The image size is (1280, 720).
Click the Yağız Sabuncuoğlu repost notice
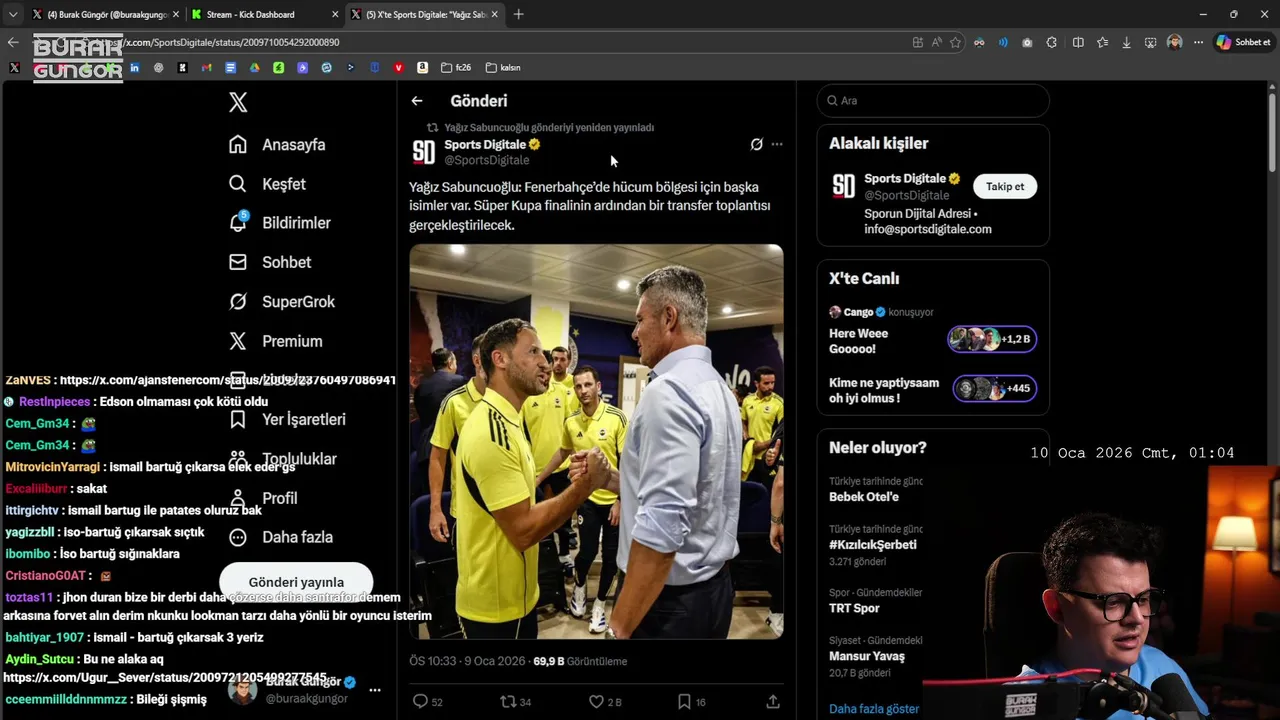click(549, 128)
